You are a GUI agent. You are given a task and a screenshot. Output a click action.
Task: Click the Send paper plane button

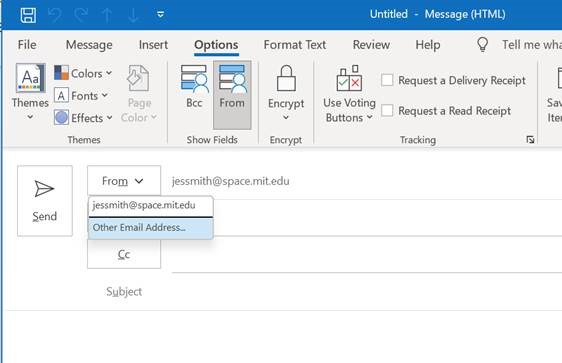[45, 201]
